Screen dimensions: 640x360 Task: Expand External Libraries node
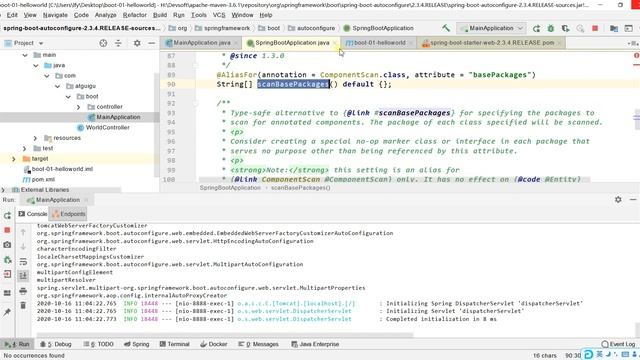(3, 190)
